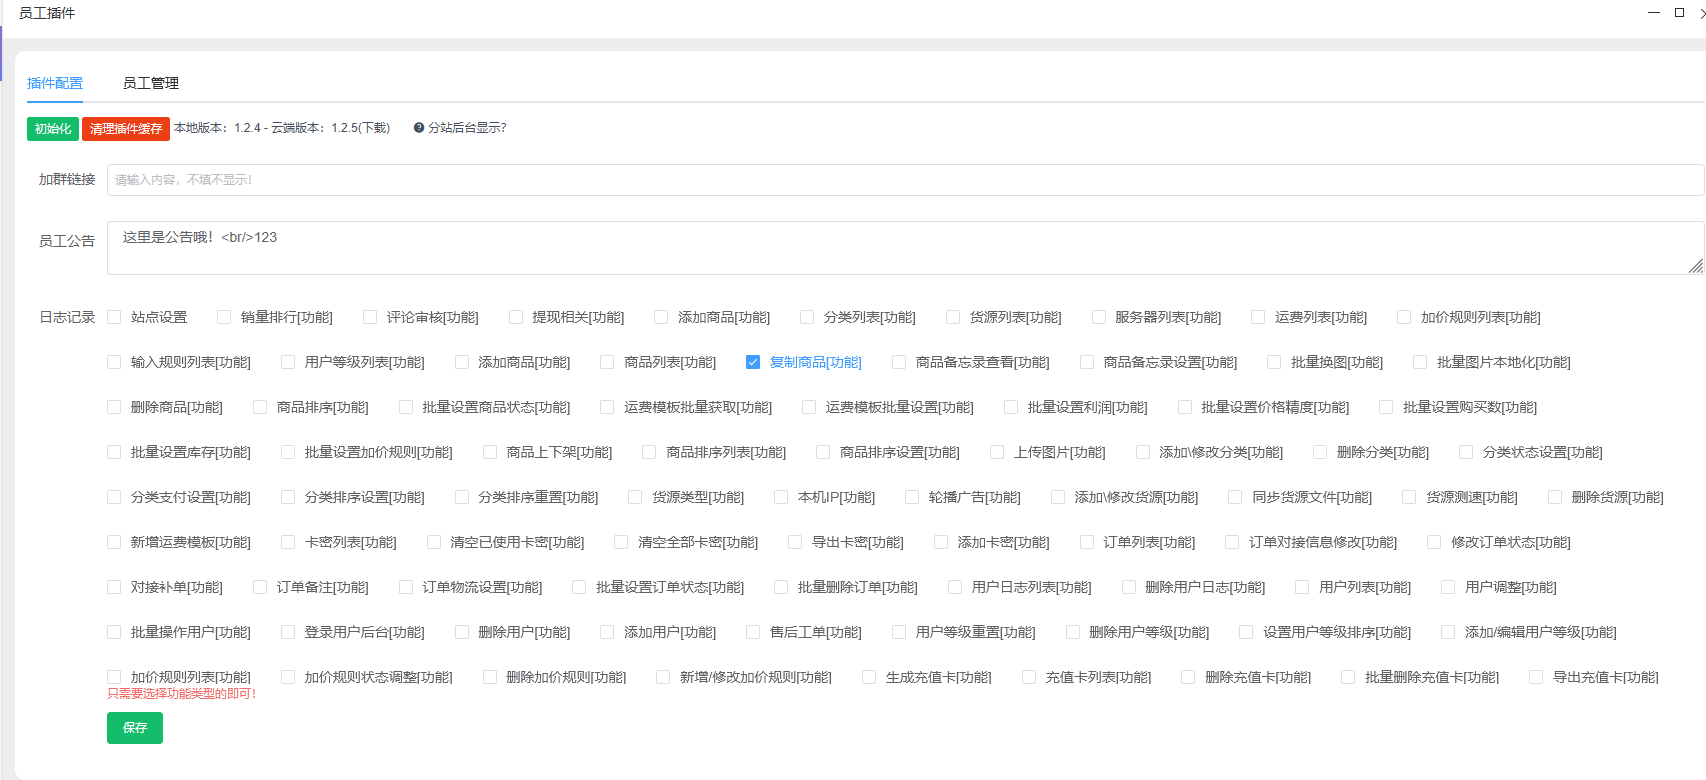The height and width of the screenshot is (780, 1706).
Task: Tick 批量设置价格精度[功能] checkbox
Action: (x=1185, y=407)
